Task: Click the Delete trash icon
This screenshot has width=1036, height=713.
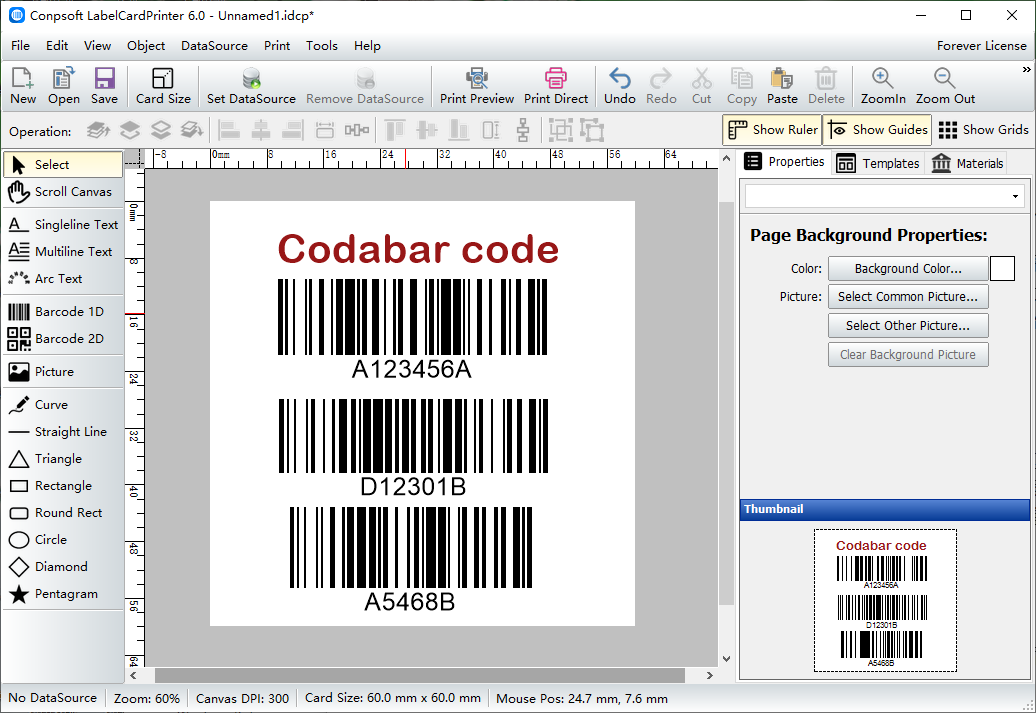Action: 826,86
